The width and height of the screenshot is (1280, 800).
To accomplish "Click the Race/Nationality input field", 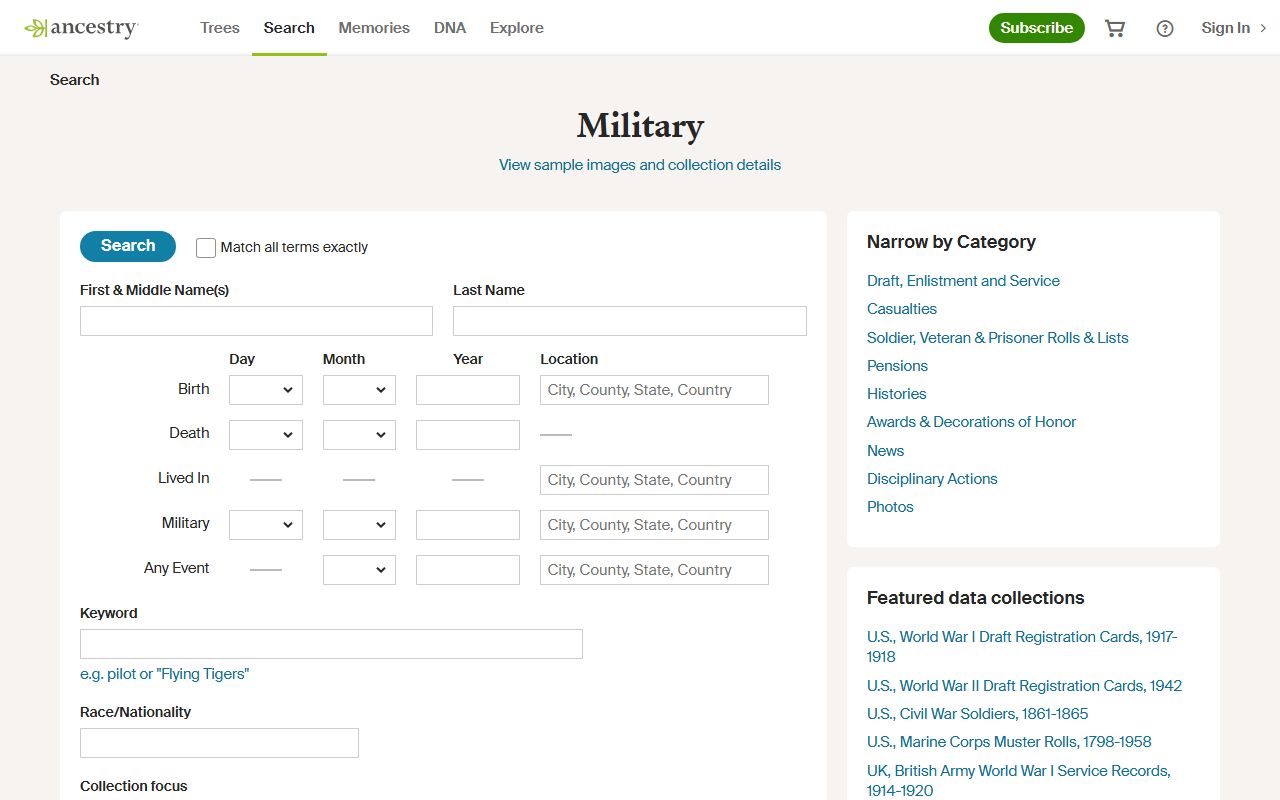I will (219, 743).
